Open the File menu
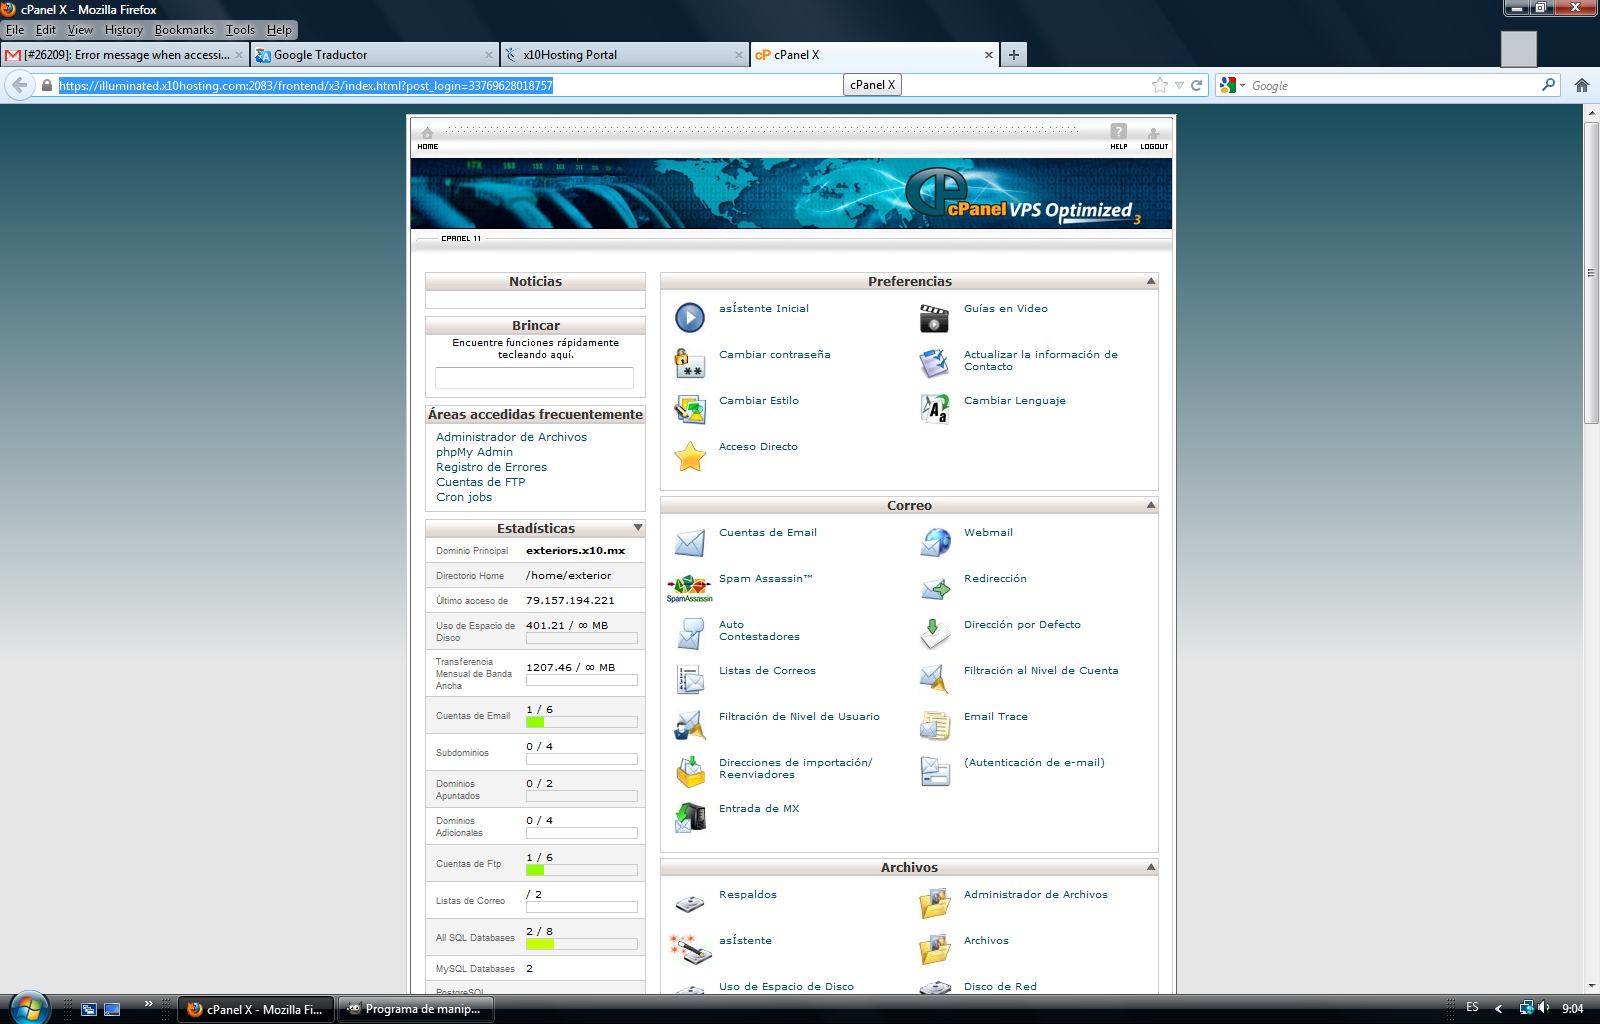 tap(15, 30)
